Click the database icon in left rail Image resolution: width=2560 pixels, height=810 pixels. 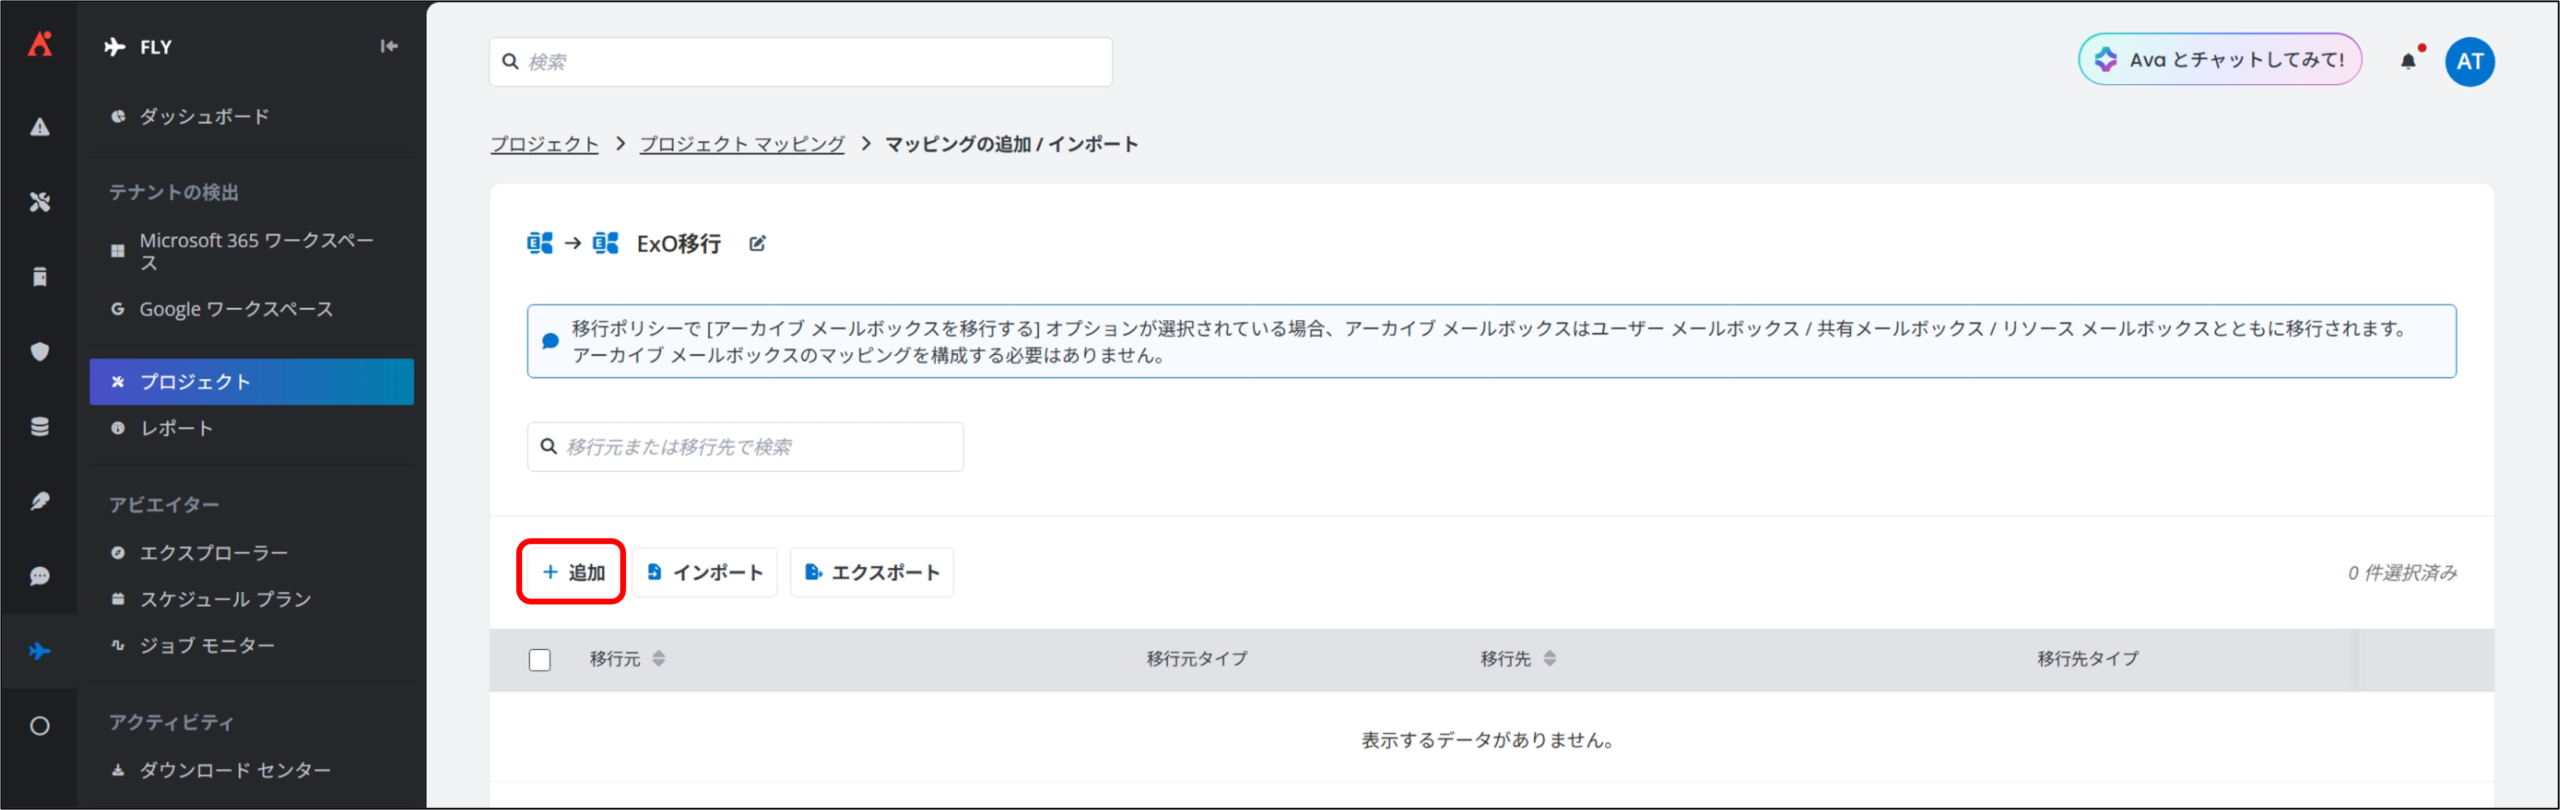(40, 427)
